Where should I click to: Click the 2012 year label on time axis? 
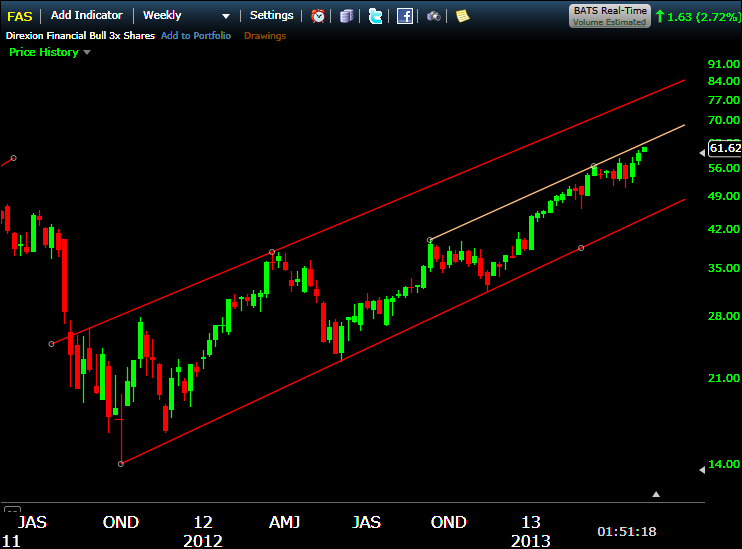pos(203,540)
